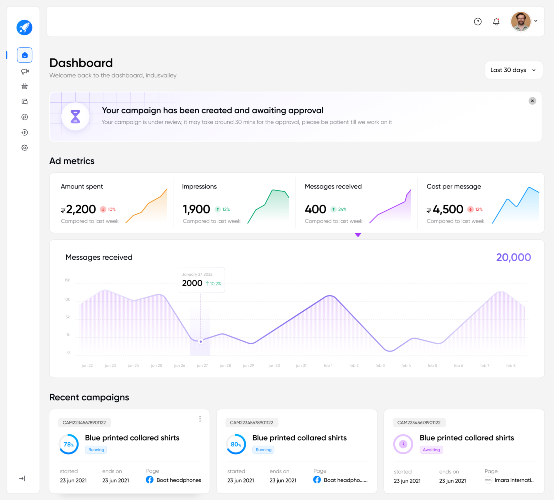Click the clock history icon in header
Image resolution: width=554 pixels, height=500 pixels.
click(478, 22)
